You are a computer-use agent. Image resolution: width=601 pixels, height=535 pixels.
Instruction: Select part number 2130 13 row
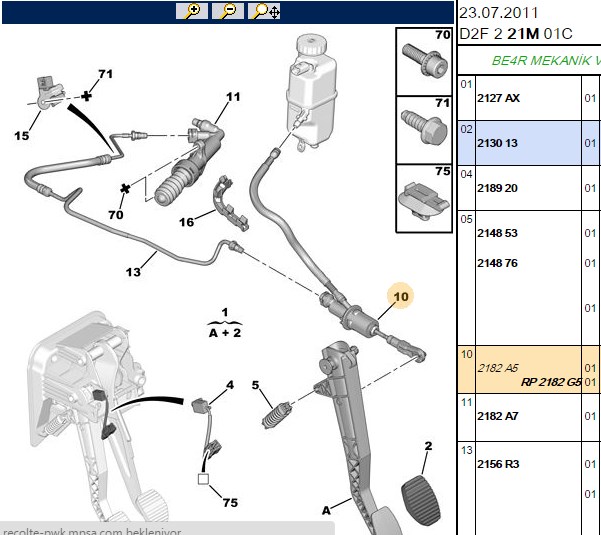tap(529, 143)
